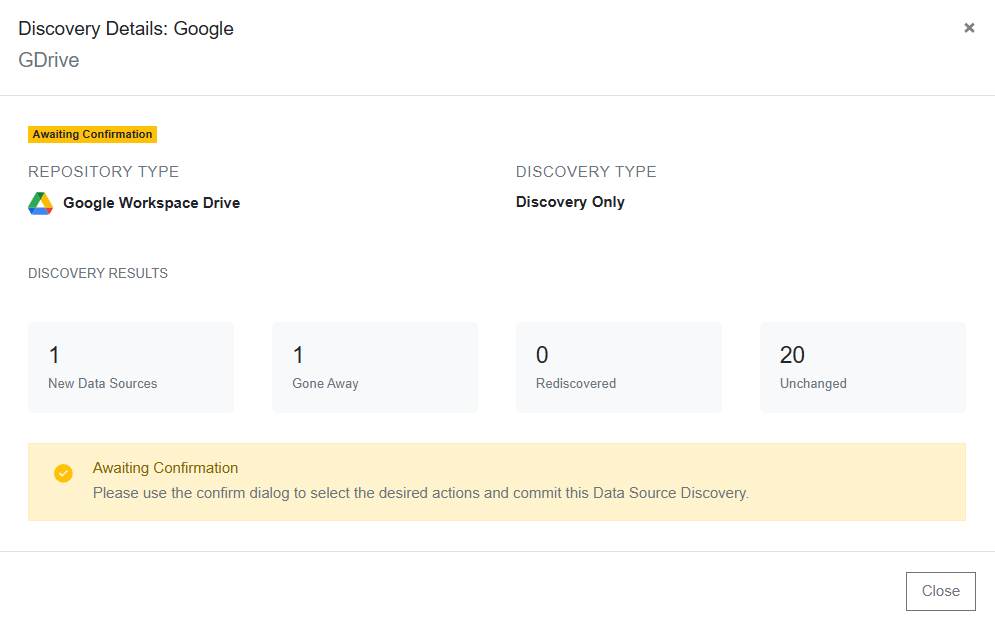
Task: Click the 'GDrive' subtitle
Action: click(49, 60)
